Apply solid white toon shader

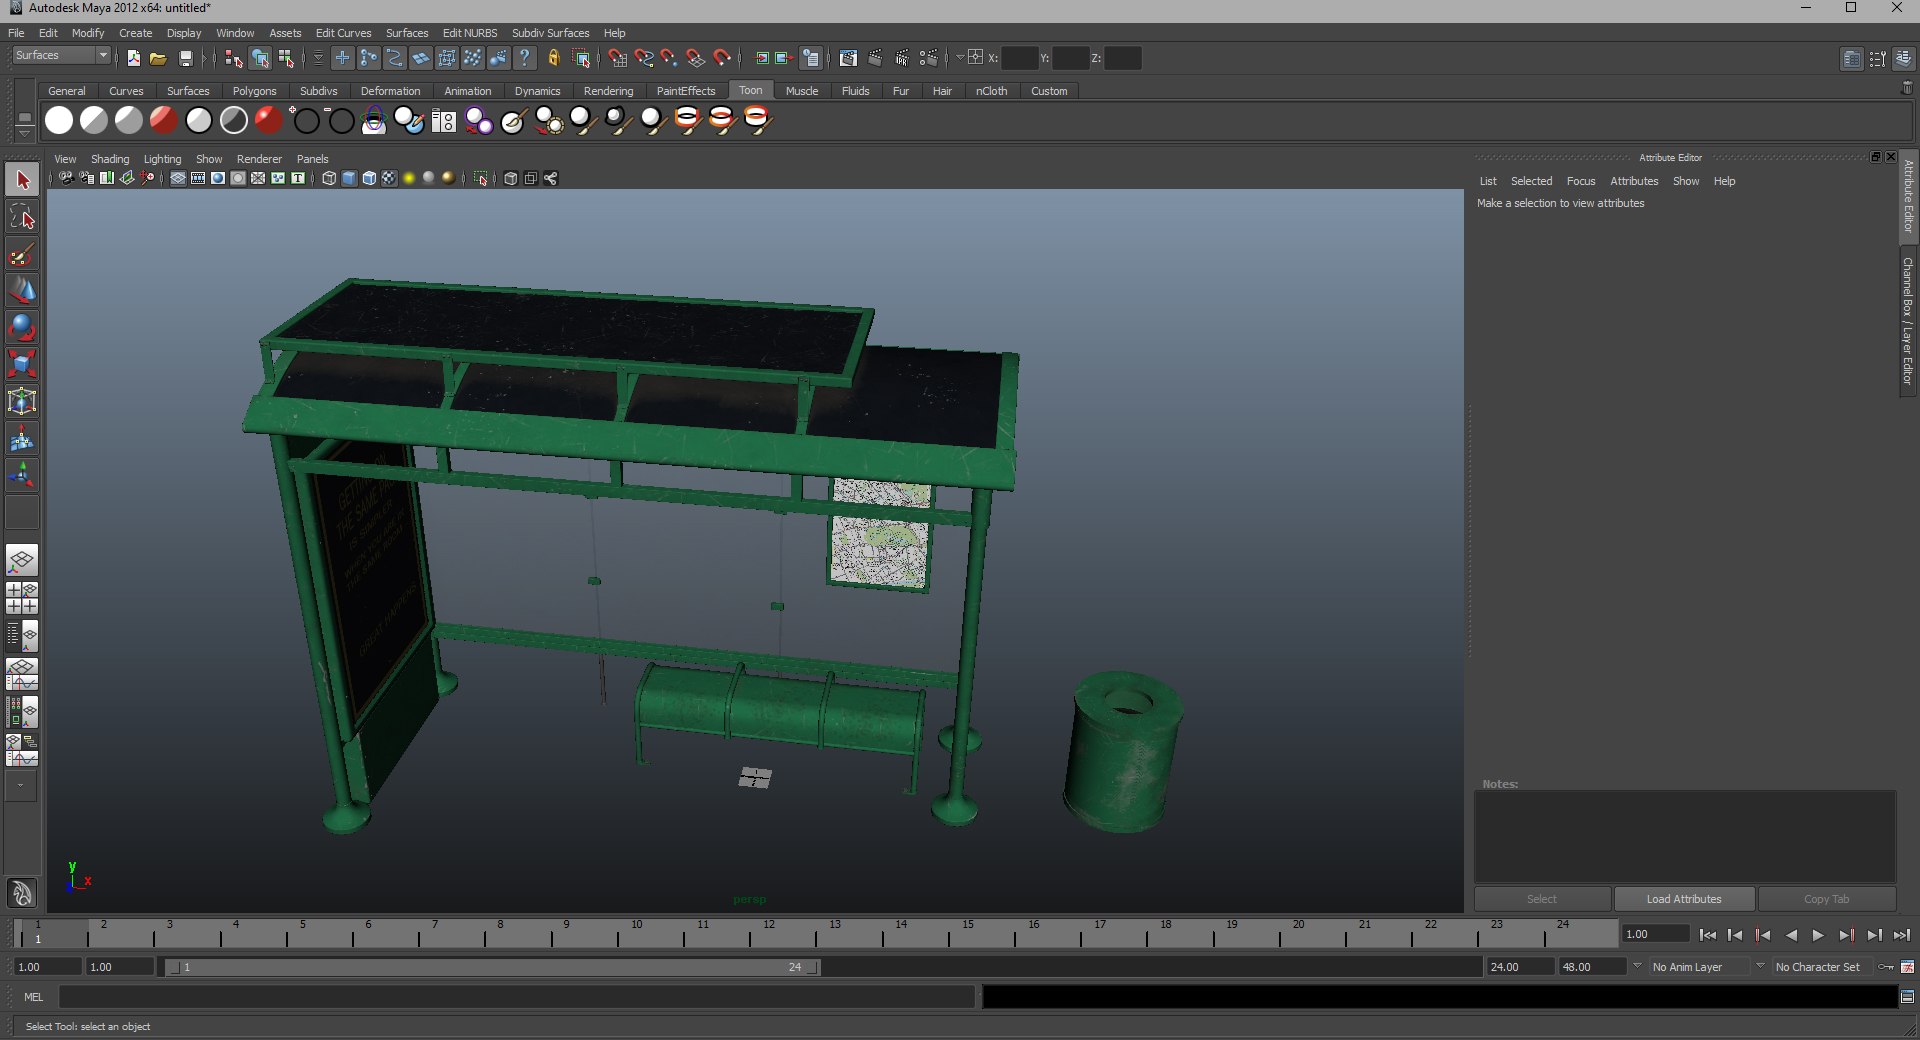tap(59, 121)
